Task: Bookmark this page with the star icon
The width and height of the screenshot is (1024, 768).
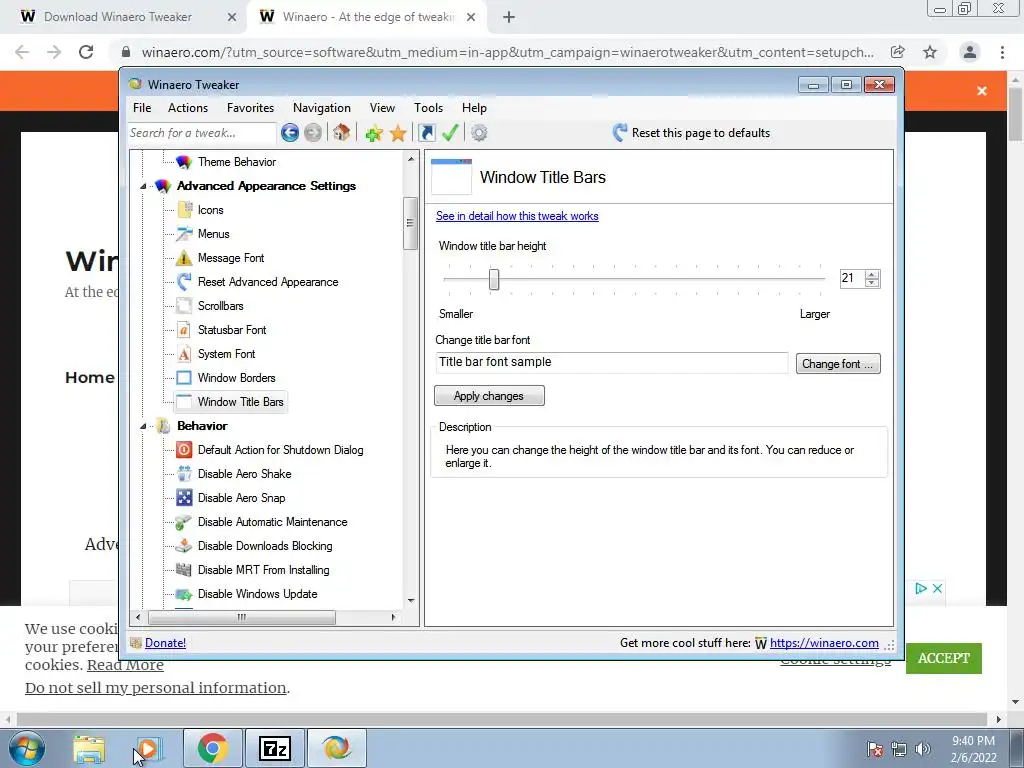Action: [930, 52]
